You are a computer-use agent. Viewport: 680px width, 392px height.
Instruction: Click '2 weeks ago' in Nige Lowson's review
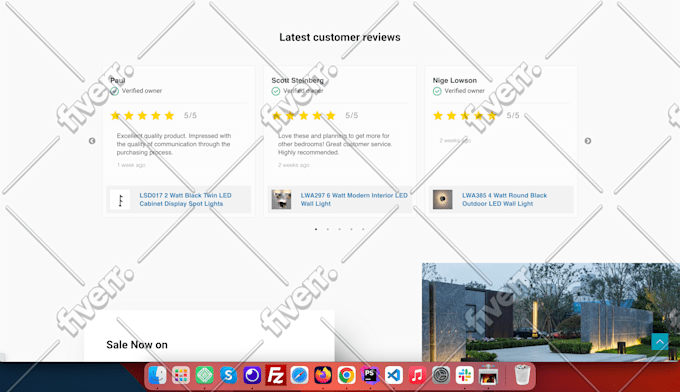pos(455,140)
